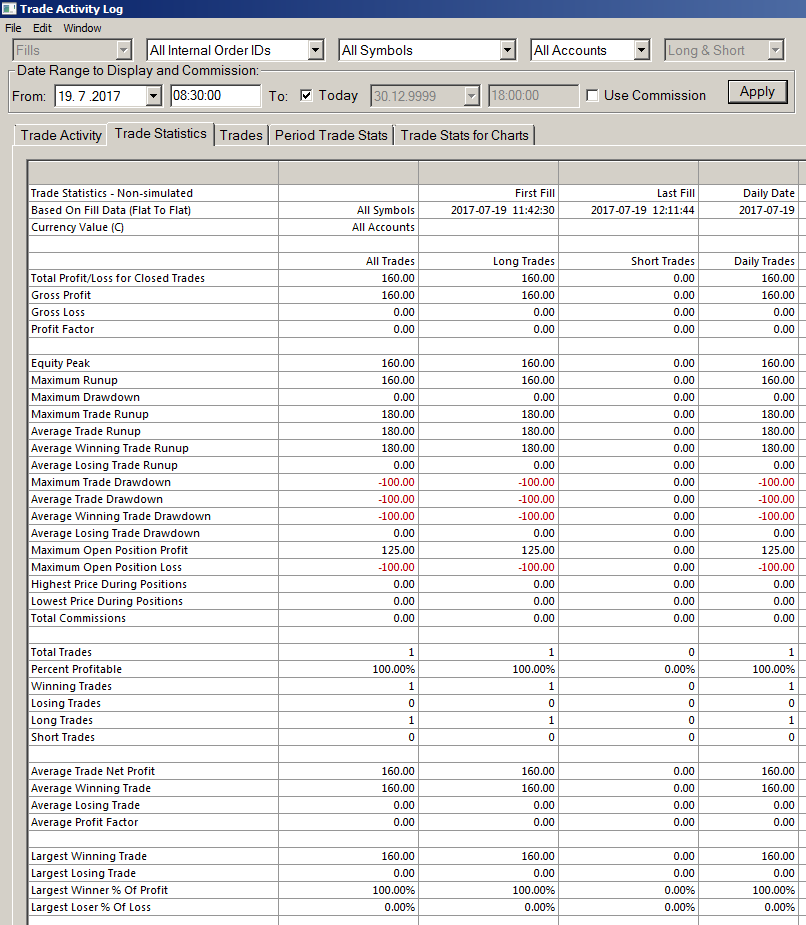Select the Percent Profitable row label

tap(76, 669)
